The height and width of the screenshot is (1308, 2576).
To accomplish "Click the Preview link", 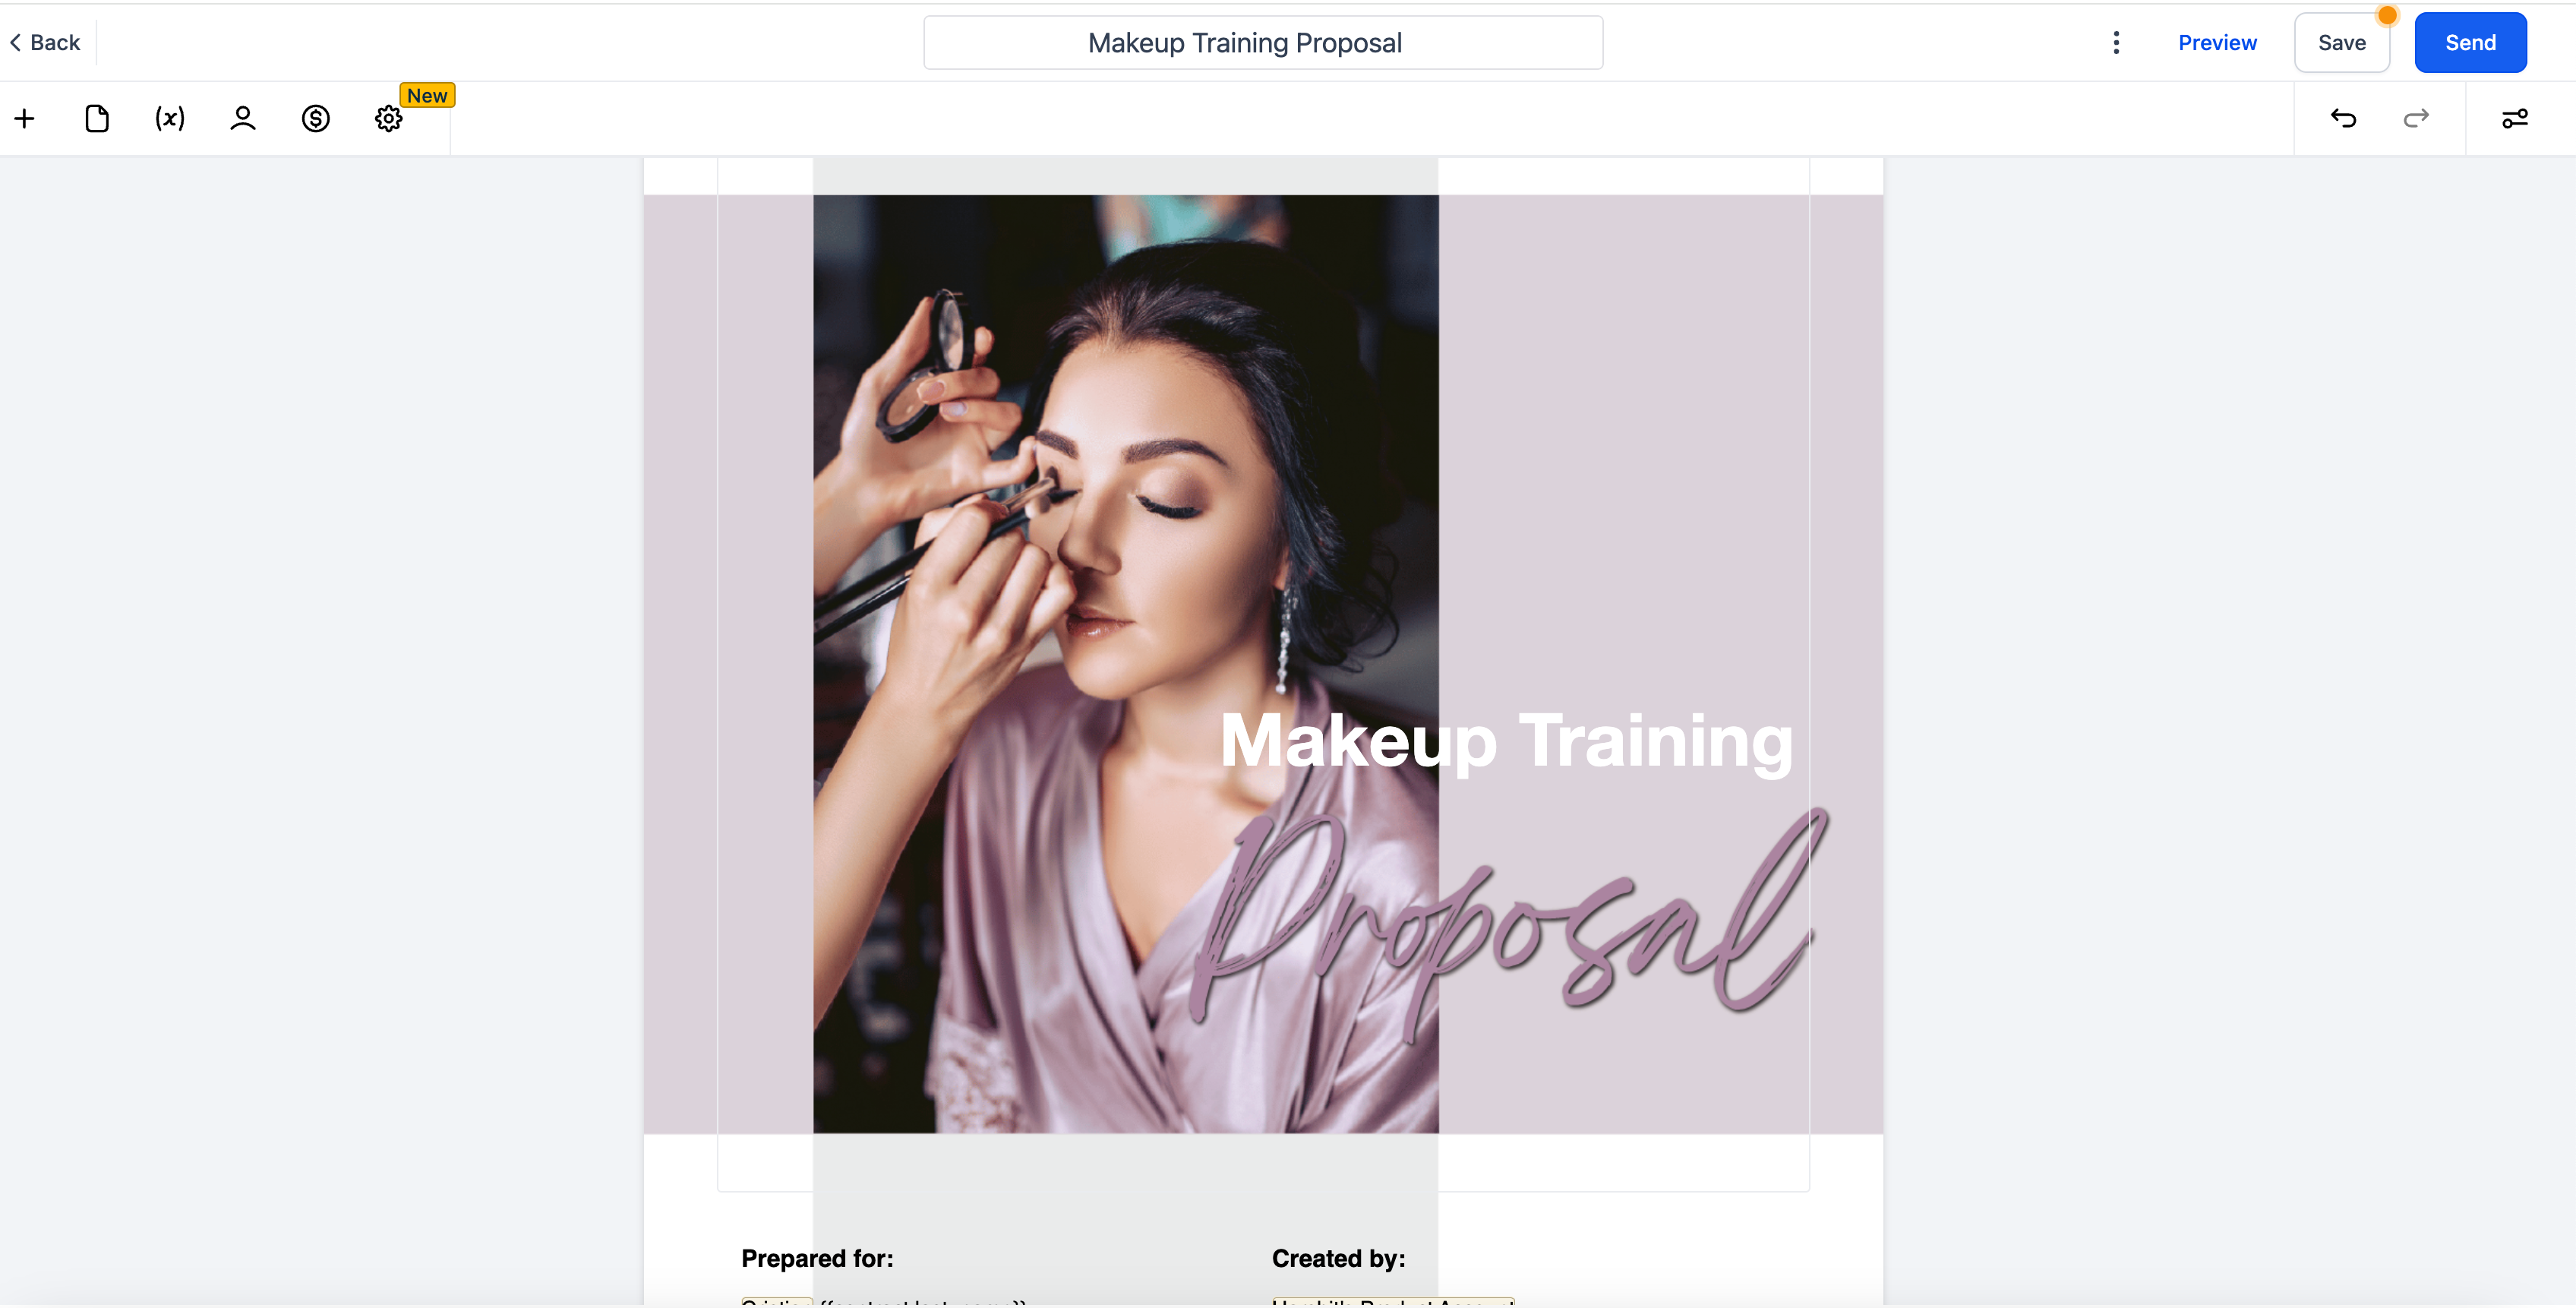I will 2217,42.
